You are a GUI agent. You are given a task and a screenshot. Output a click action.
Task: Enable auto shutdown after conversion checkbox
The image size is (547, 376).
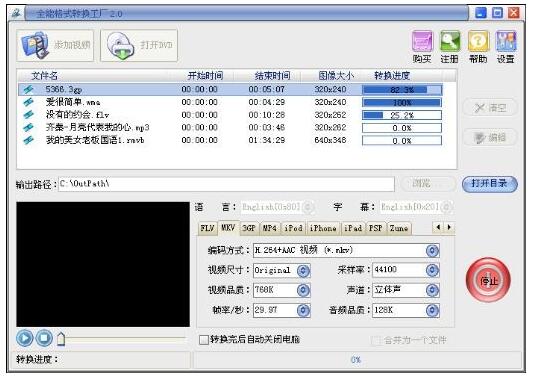click(204, 339)
